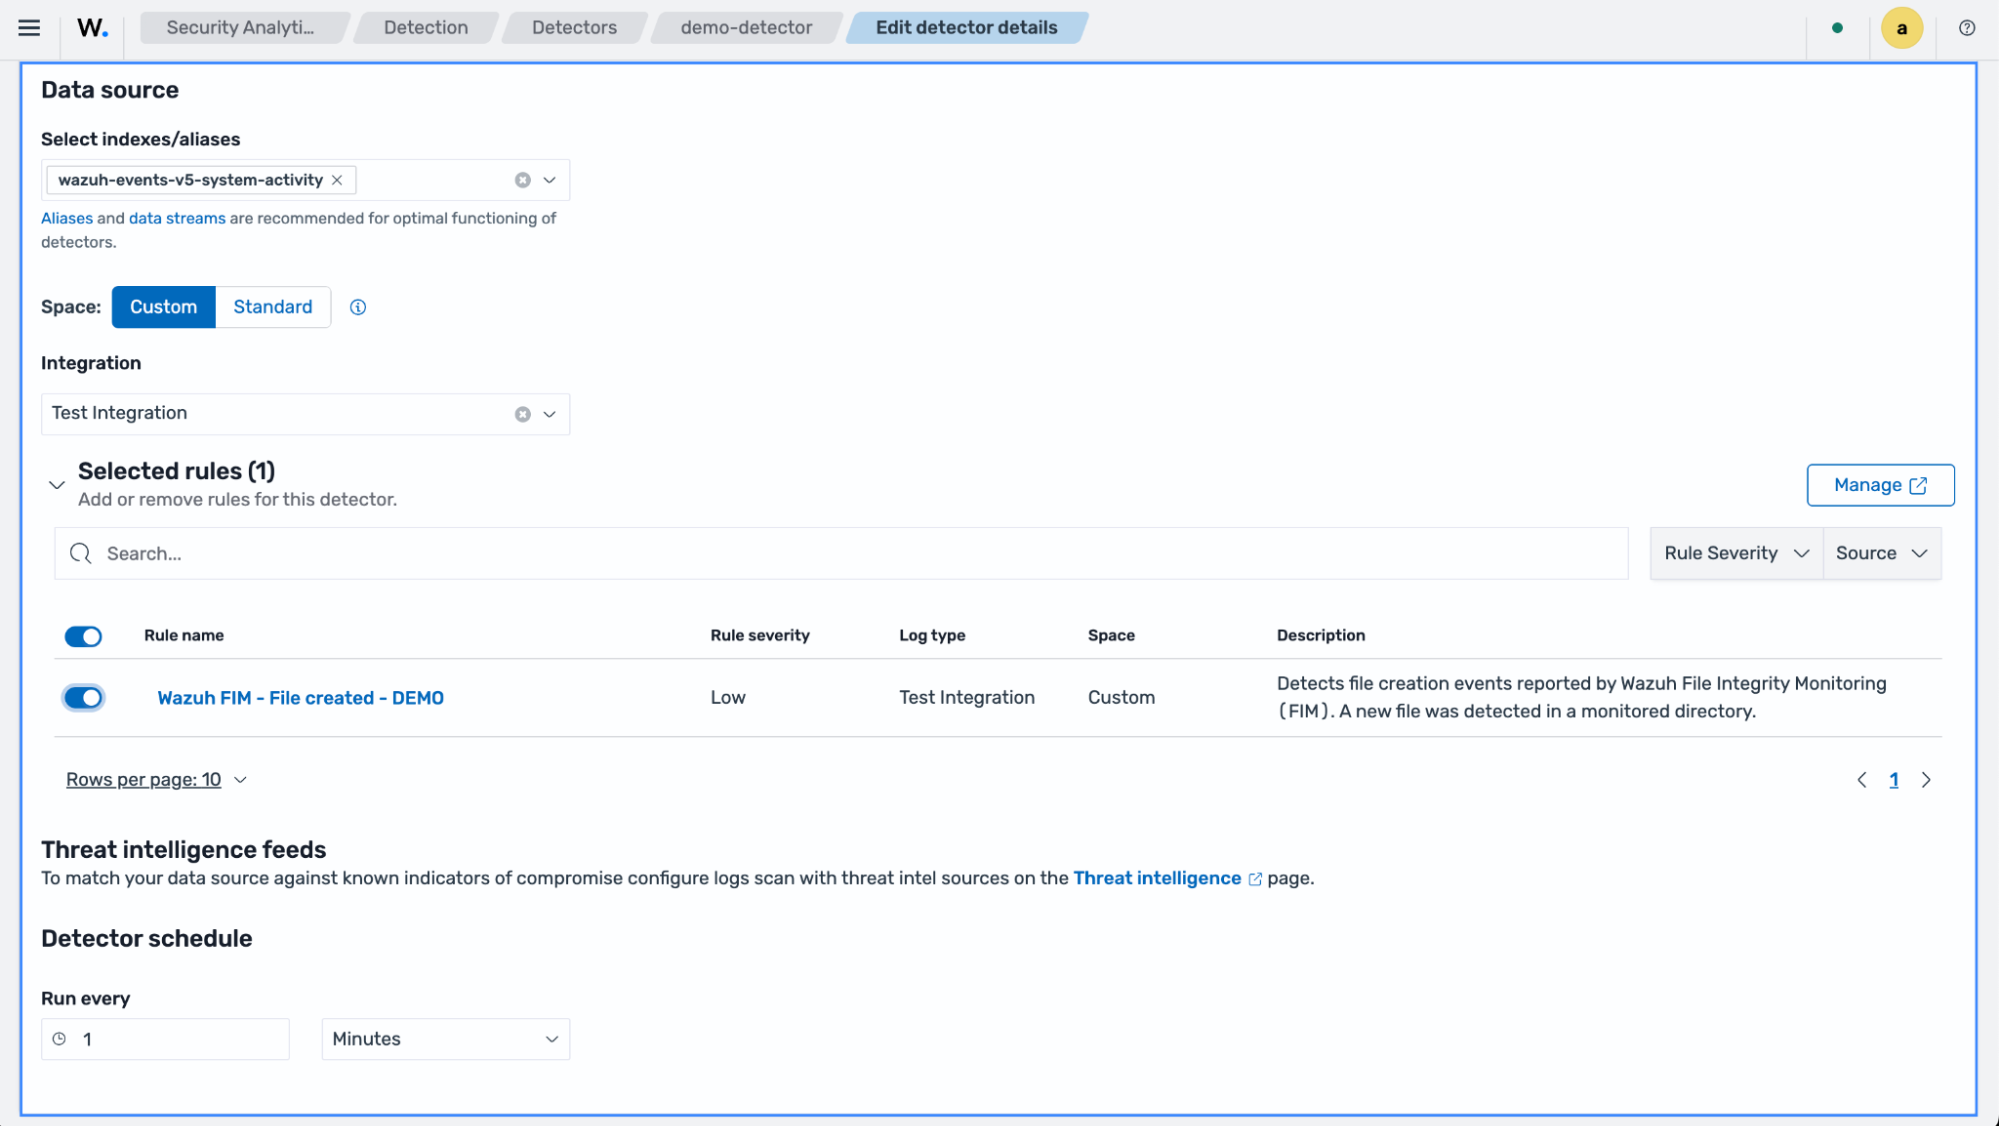Screen dimensions: 1999x1127
Task: Open Wazuh FIM - File created - DEMO rule
Action: pos(300,698)
